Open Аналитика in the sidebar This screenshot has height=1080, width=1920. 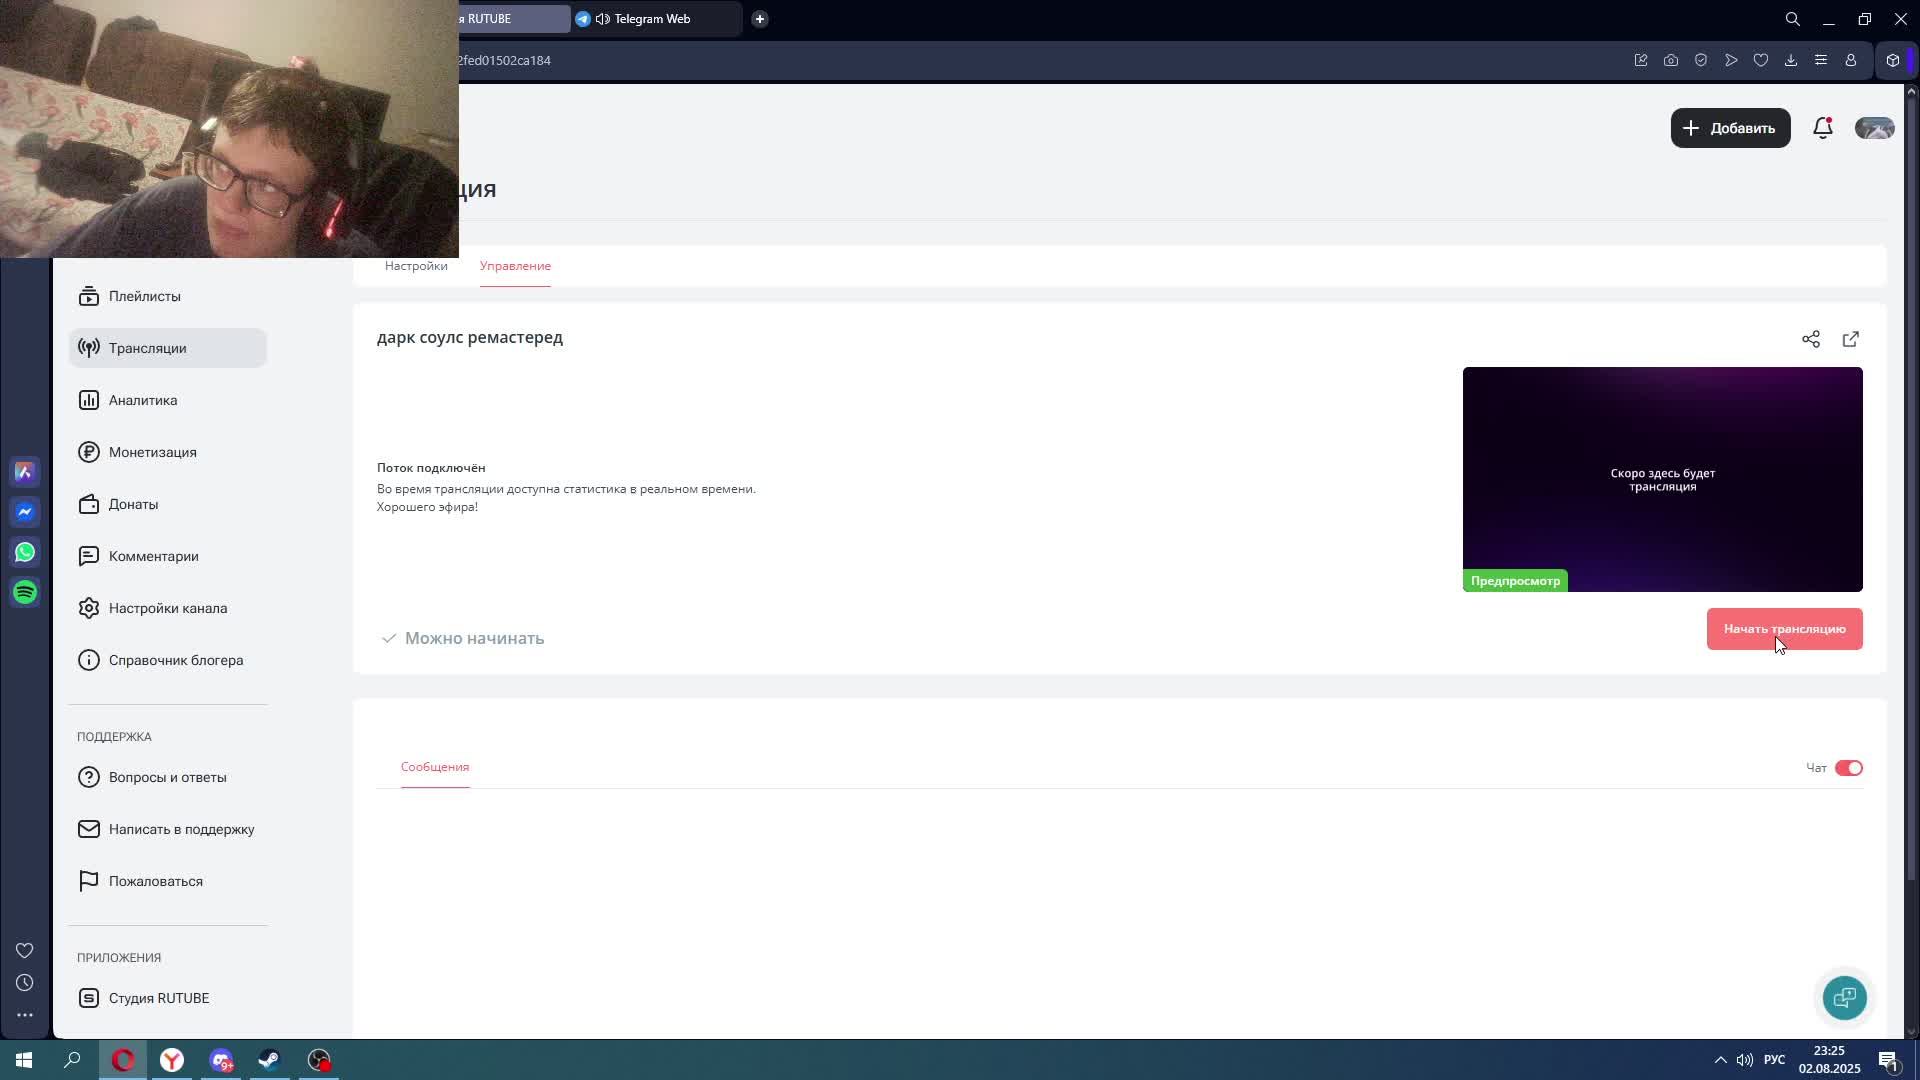(x=143, y=400)
